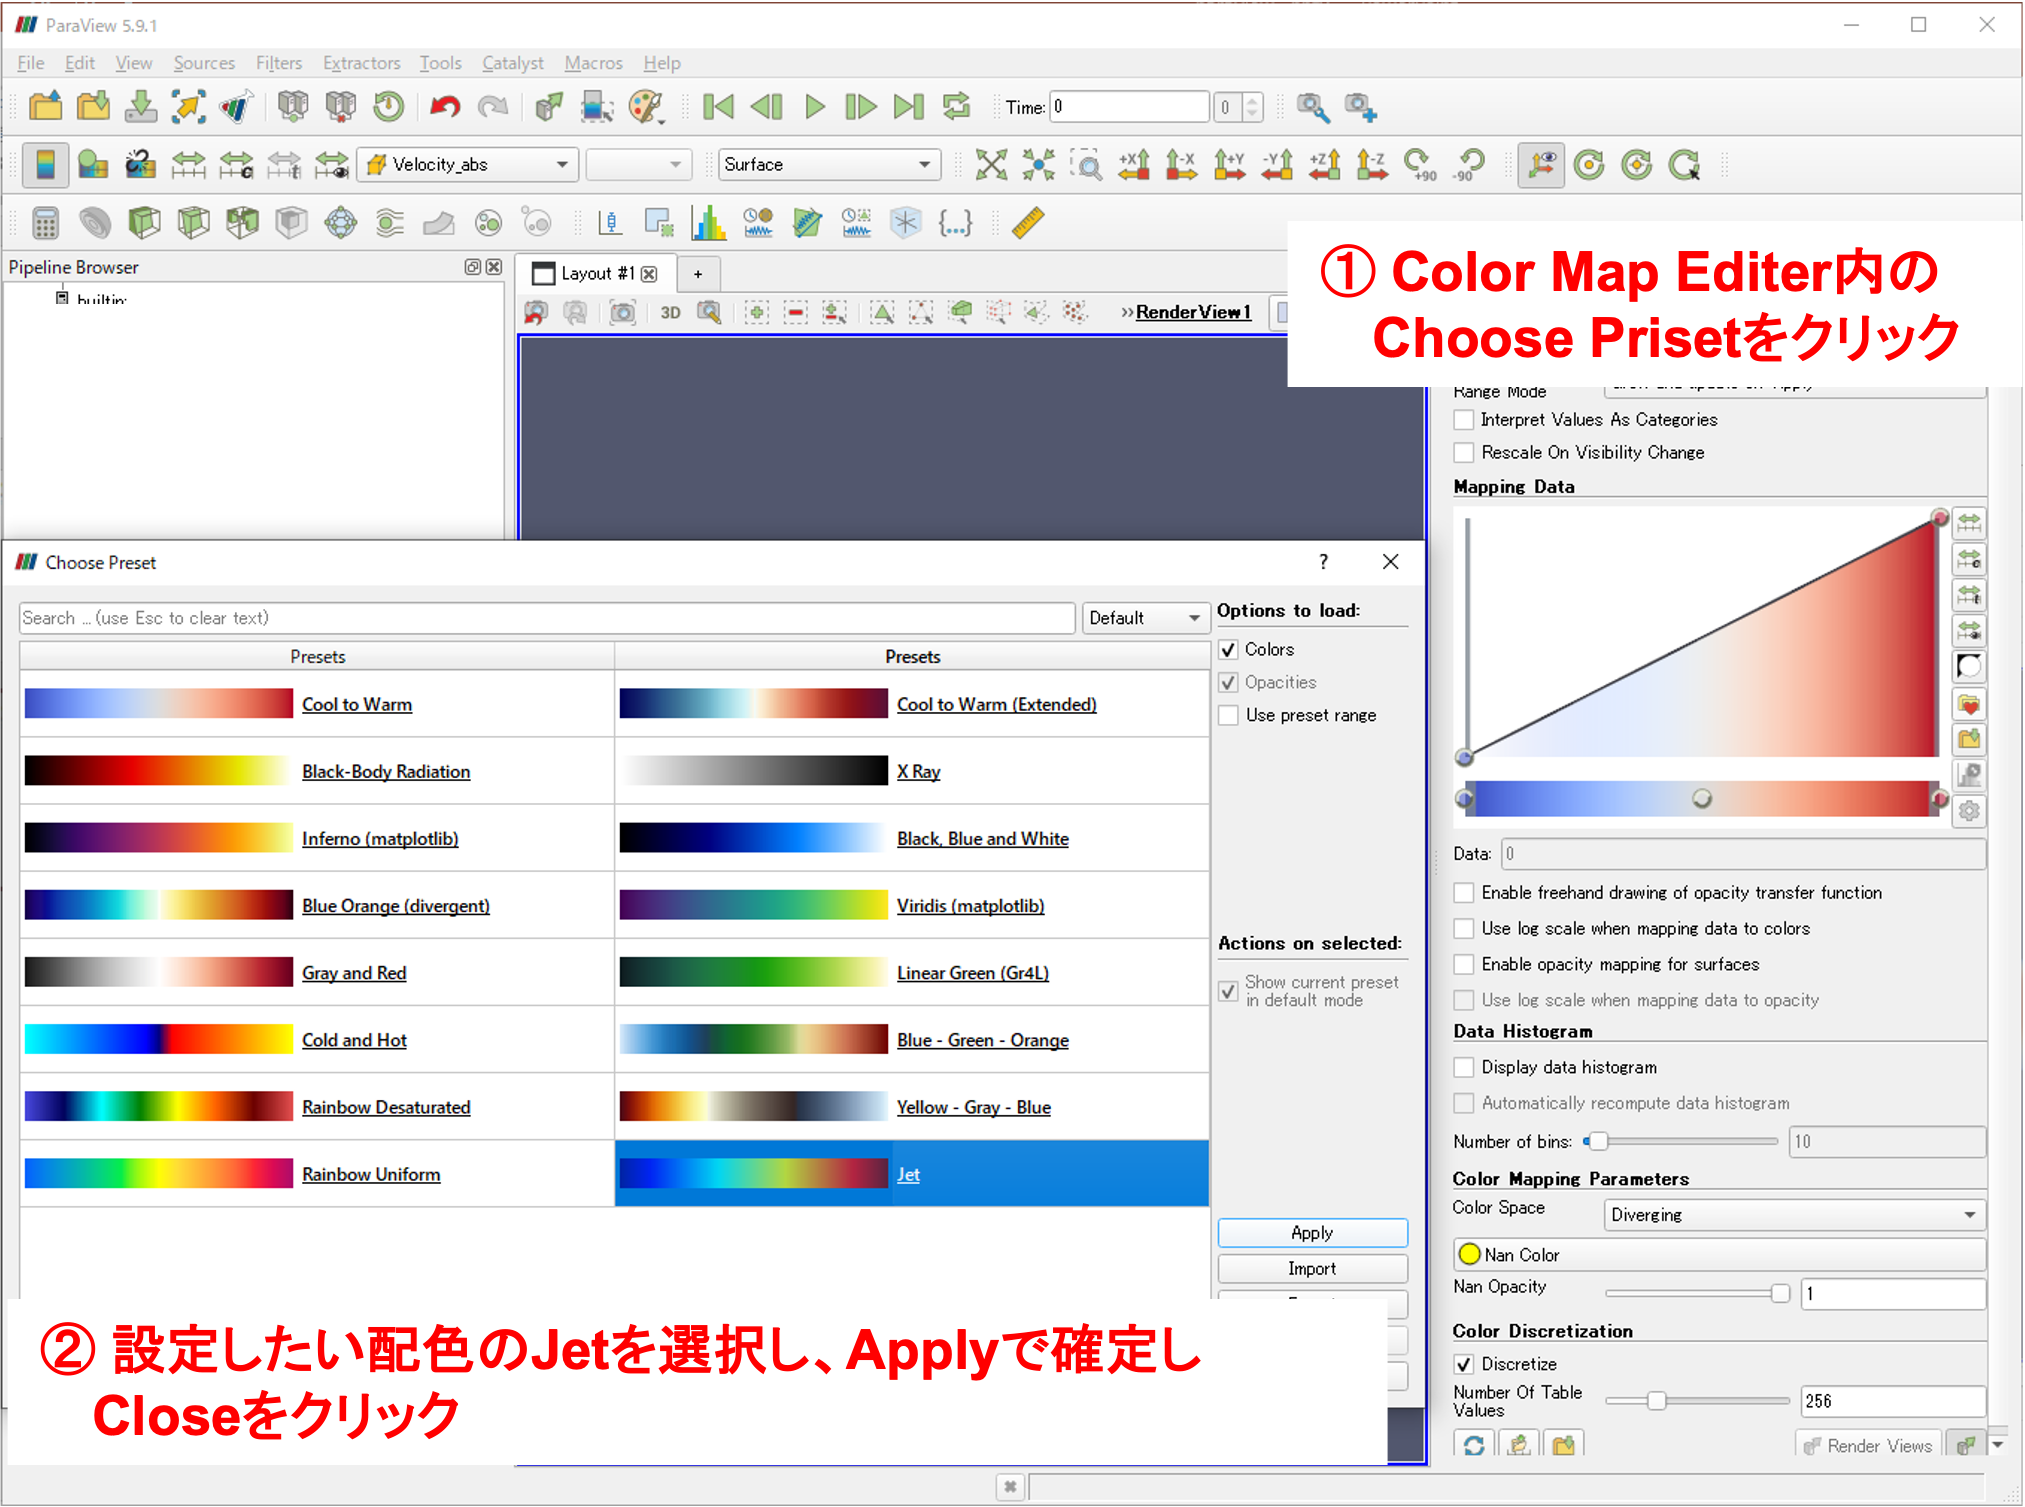Click the Undo toolbar icon
The height and width of the screenshot is (1507, 2025).
point(445,107)
